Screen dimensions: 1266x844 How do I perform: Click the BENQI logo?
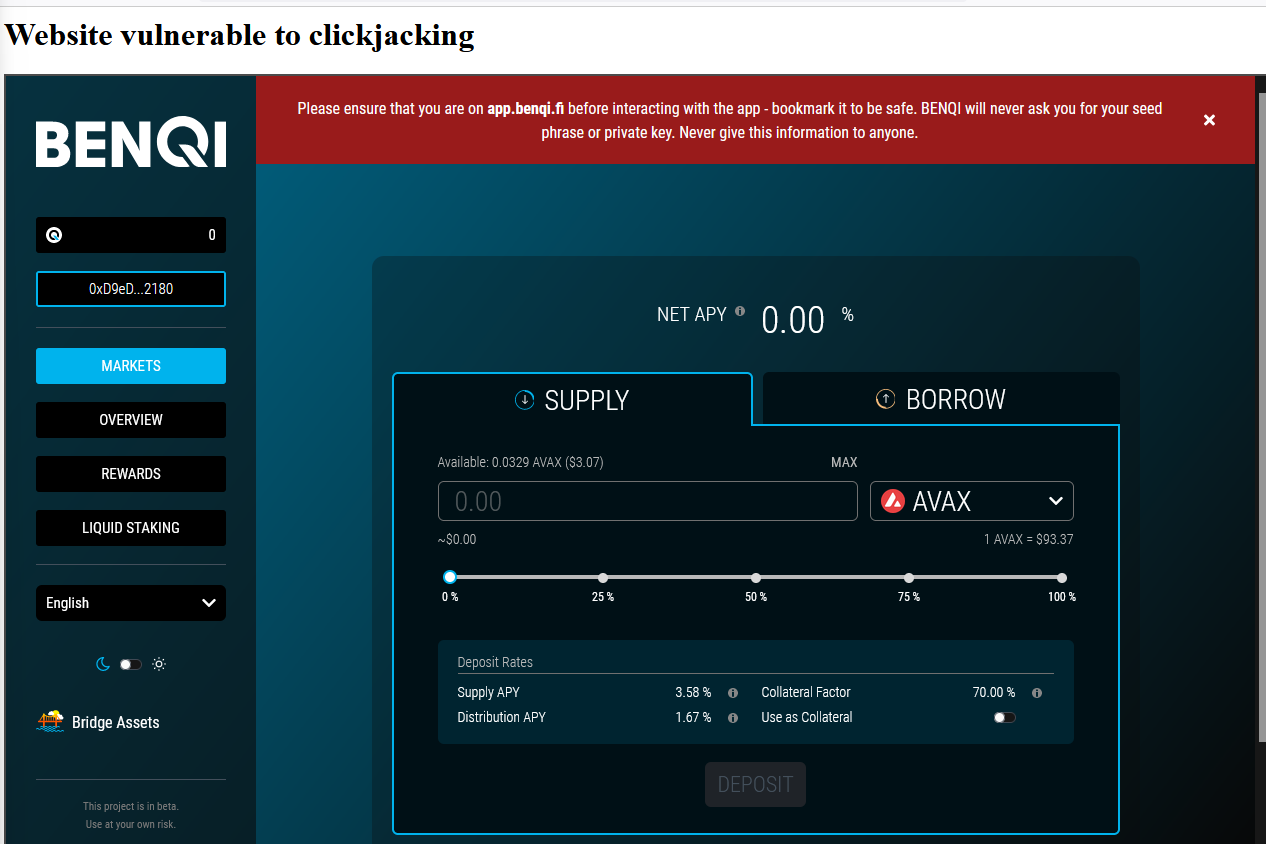tap(131, 144)
